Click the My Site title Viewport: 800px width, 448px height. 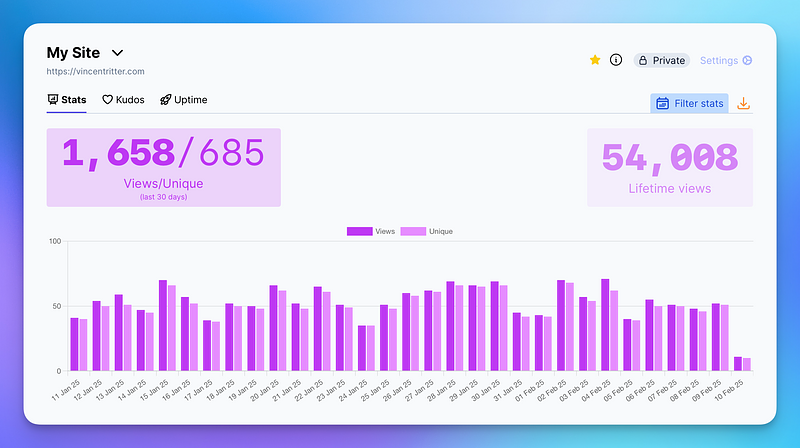(73, 53)
